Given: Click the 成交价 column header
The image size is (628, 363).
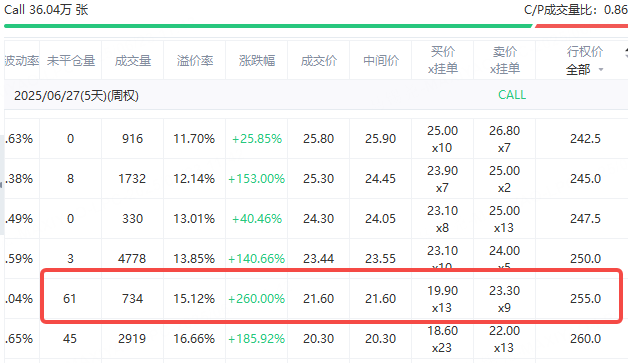Looking at the screenshot, I should tap(319, 60).
